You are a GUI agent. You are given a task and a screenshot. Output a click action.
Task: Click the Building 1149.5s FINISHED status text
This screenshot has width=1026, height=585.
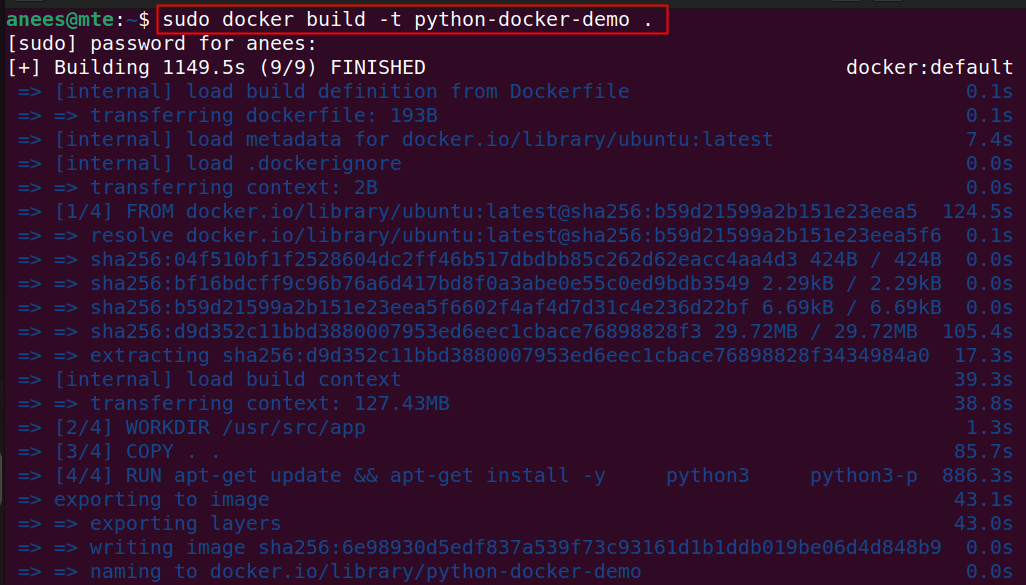(x=240, y=68)
